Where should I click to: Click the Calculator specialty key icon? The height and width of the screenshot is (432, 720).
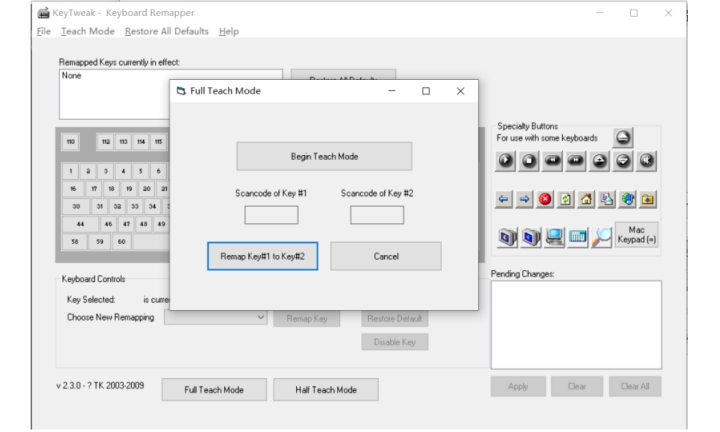pos(577,239)
